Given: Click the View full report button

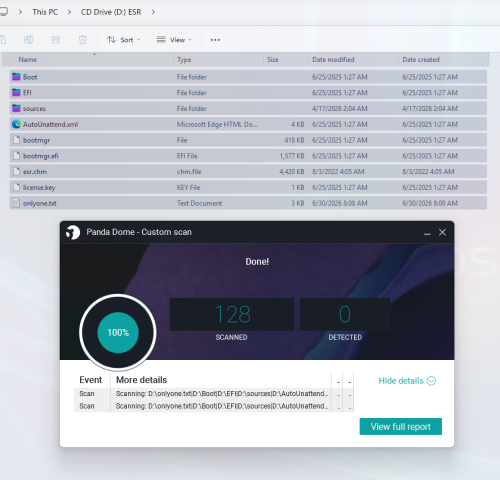Looking at the screenshot, I should pyautogui.click(x=401, y=426).
